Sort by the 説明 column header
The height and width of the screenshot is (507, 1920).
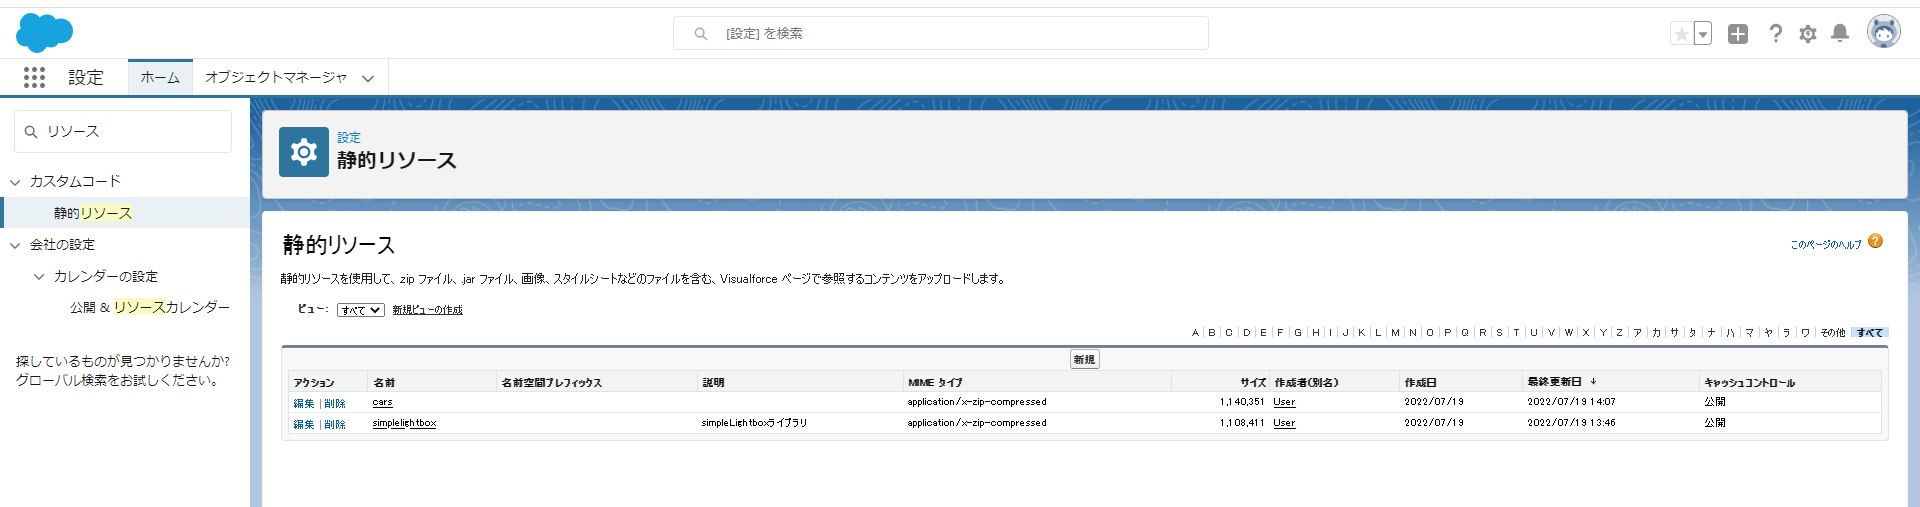(x=713, y=382)
